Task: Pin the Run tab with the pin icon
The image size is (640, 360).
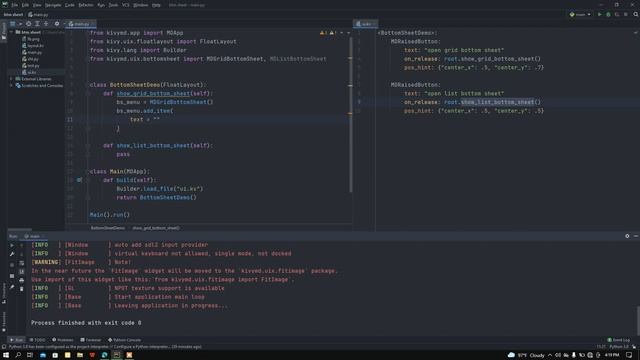Action: point(12,287)
